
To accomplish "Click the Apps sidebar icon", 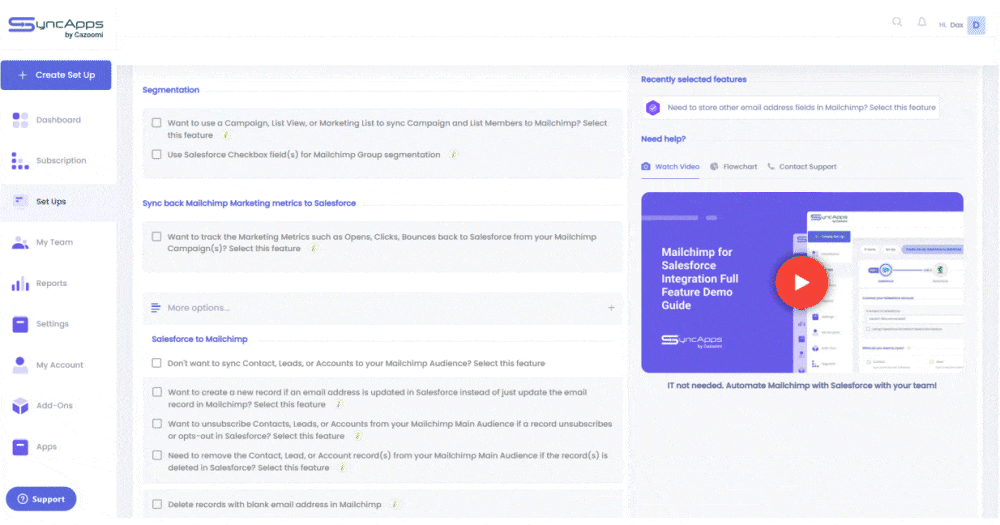I will point(20,447).
